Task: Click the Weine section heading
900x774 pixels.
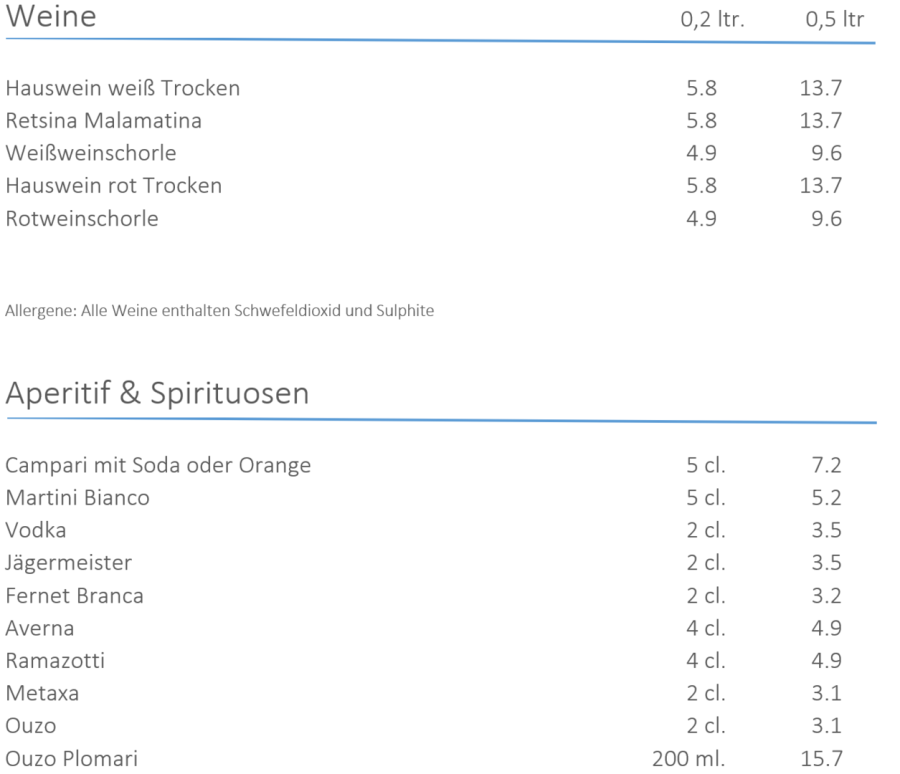Action: click(51, 17)
